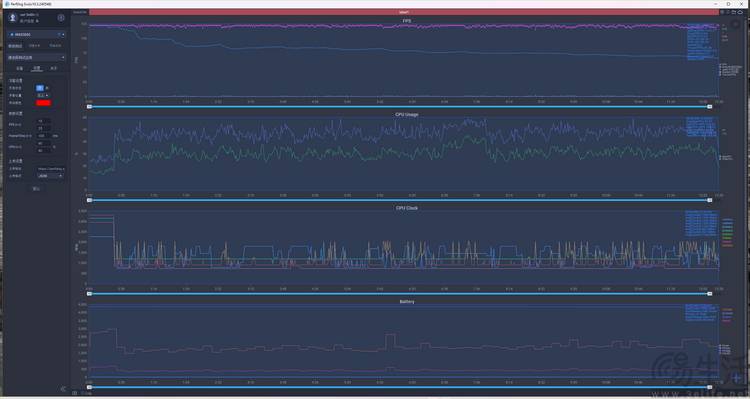
Task: Click the cloud upload icon in the top-right toolbar
Action: click(740, 12)
